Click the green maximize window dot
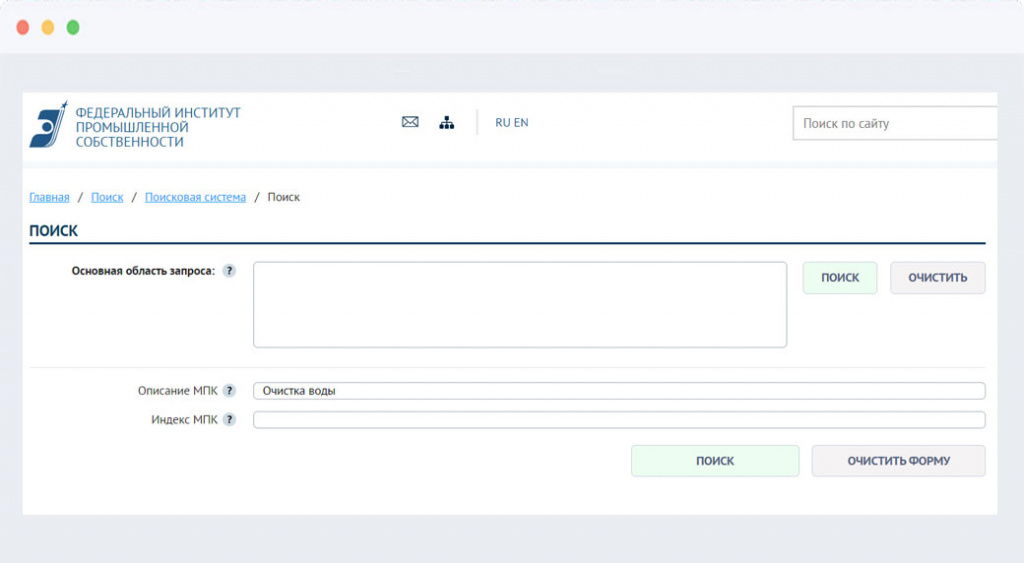 73,28
